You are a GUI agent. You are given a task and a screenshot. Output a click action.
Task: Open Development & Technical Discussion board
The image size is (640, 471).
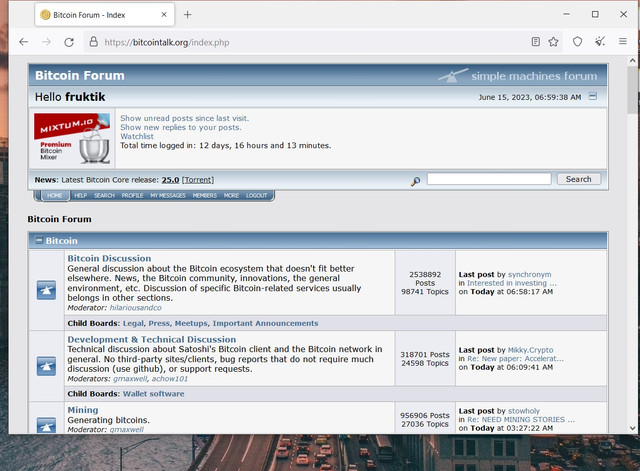[152, 340]
